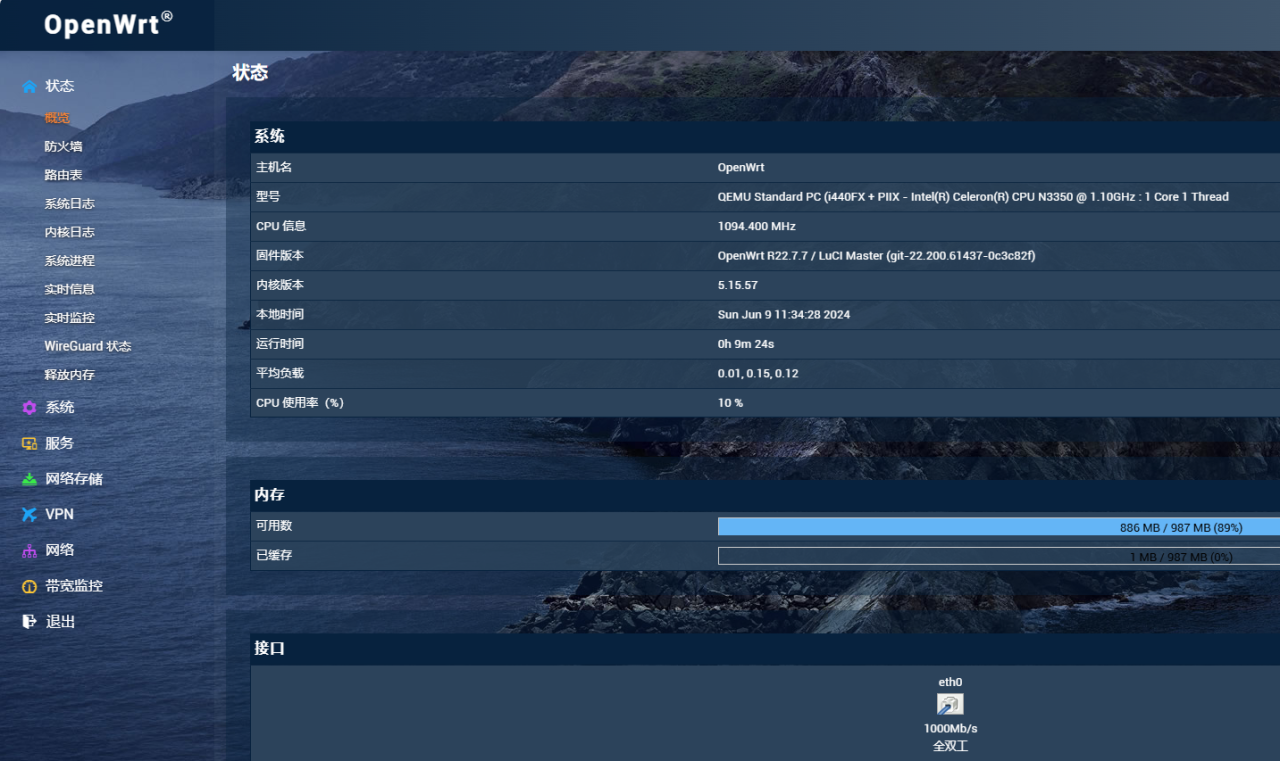1280x761 pixels.
Task: Click the uptime value 0h 9m 24s
Action: 746,344
